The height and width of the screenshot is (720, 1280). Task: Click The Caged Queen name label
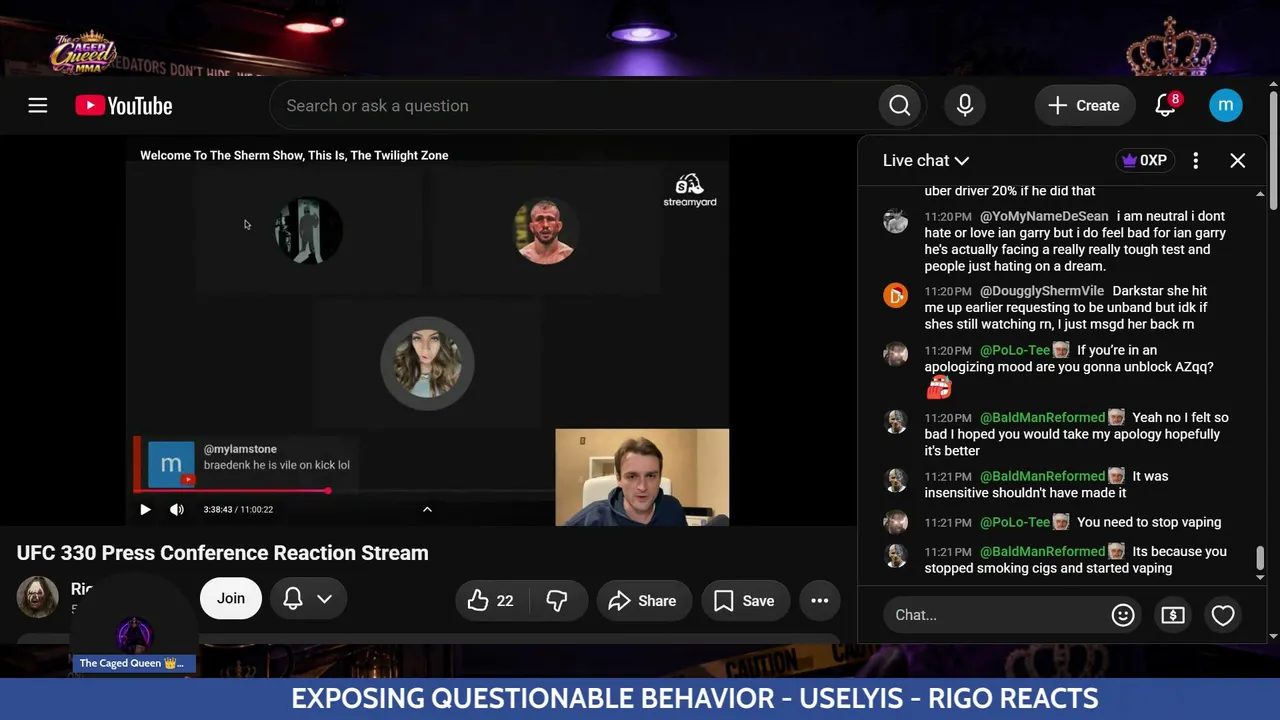point(133,663)
